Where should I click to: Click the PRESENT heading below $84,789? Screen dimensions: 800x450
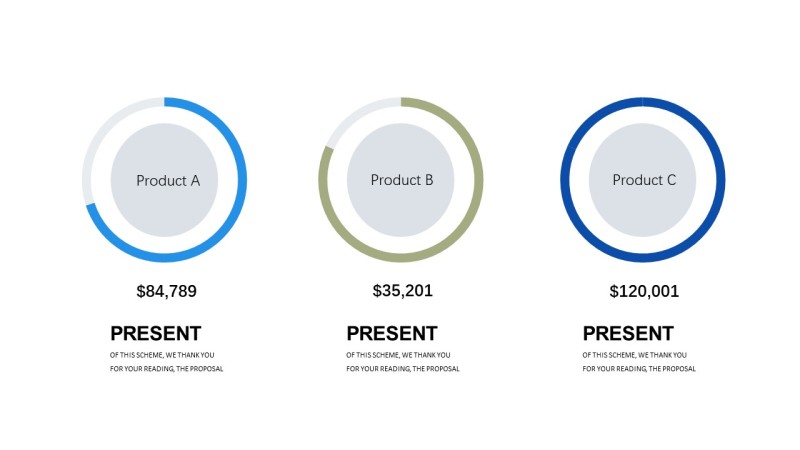pyautogui.click(x=156, y=334)
